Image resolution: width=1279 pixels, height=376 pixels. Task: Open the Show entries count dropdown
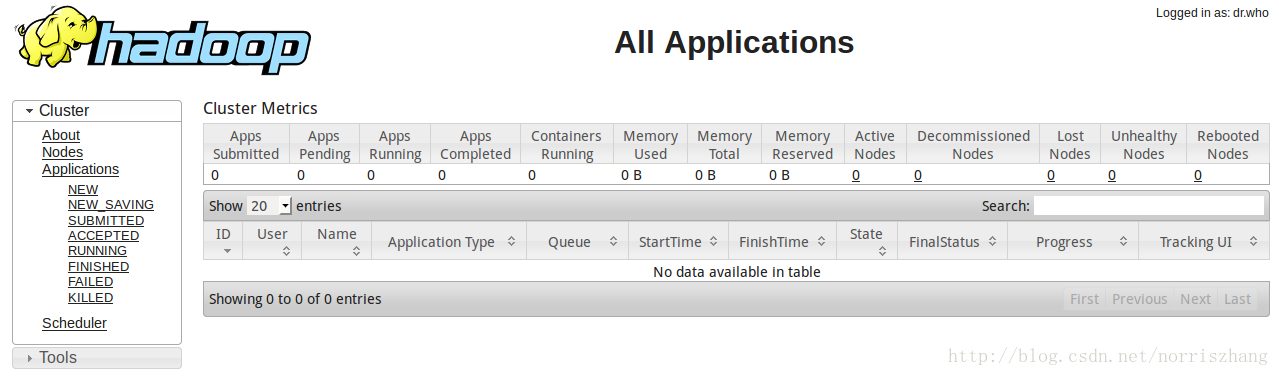pos(269,206)
